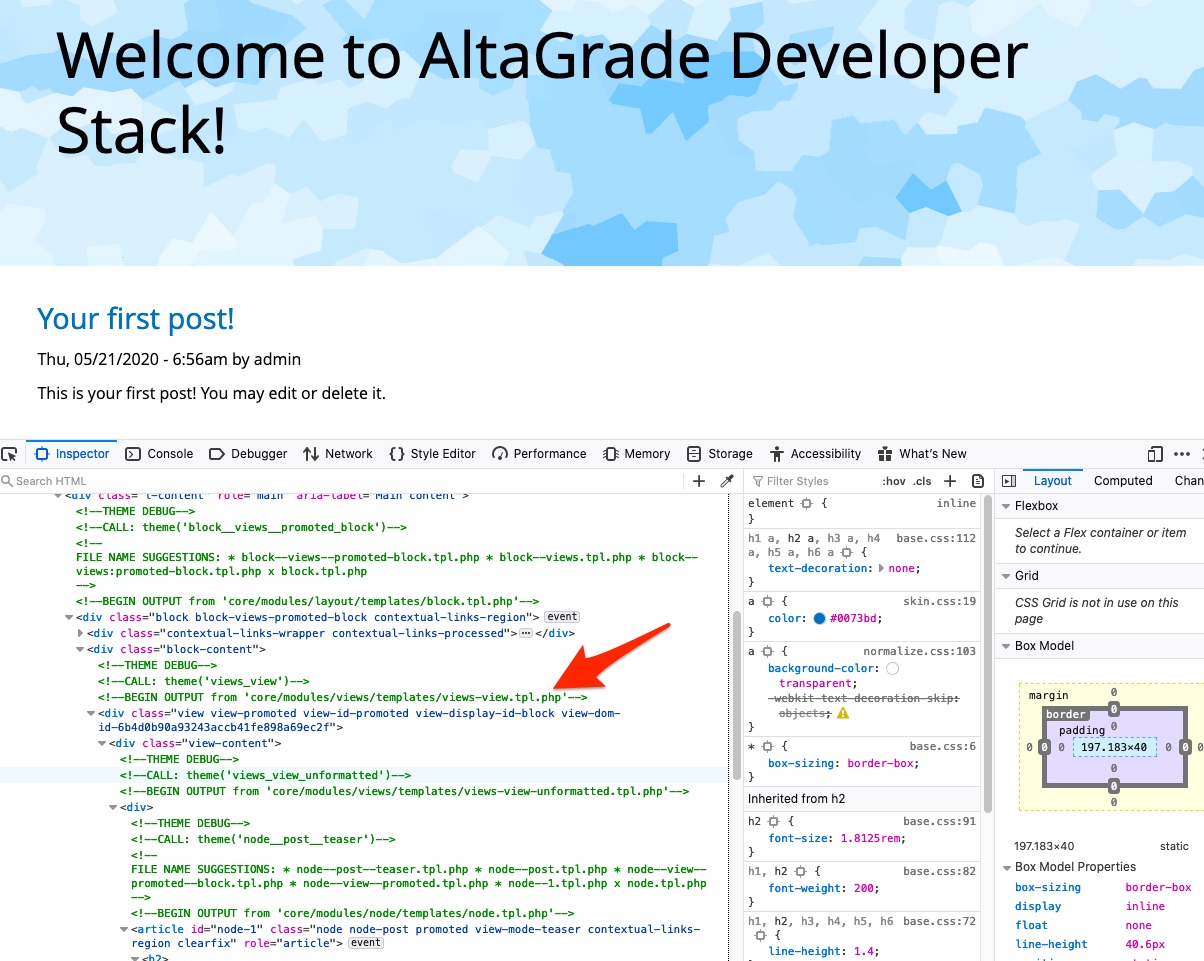1204x961 pixels.
Task: Click the highlighter icon in normalize.css:103 rule
Action: (x=768, y=651)
